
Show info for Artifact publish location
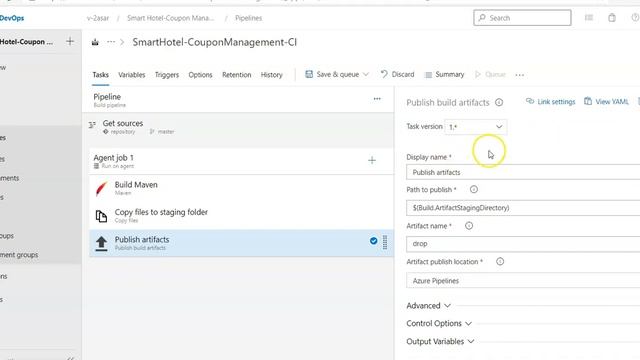coord(500,262)
